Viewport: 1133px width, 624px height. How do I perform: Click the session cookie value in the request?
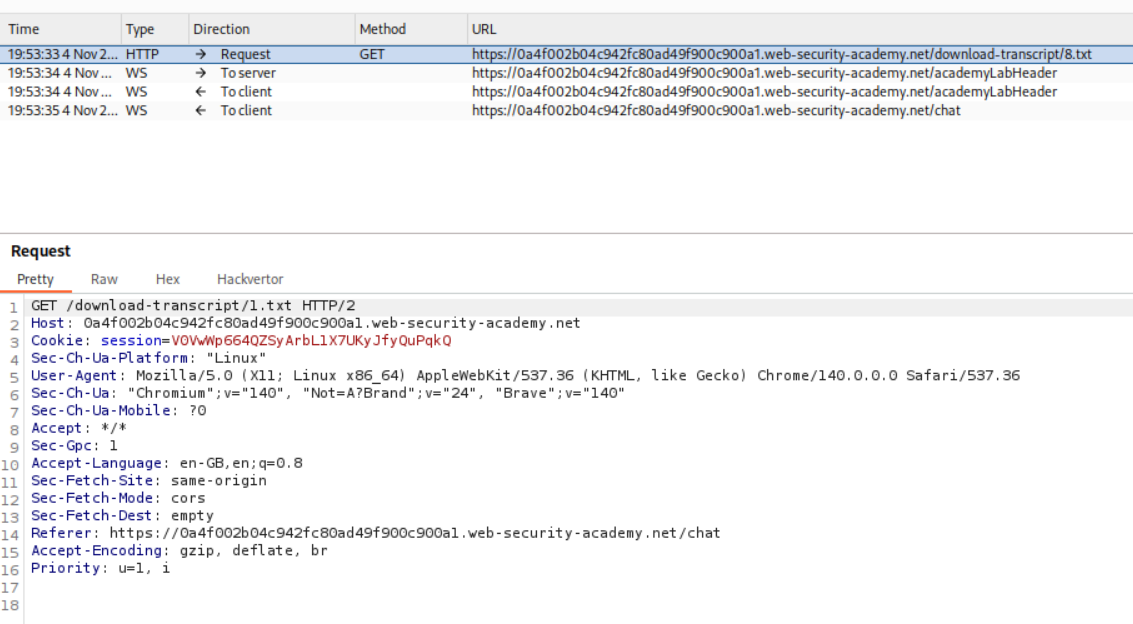(311, 341)
